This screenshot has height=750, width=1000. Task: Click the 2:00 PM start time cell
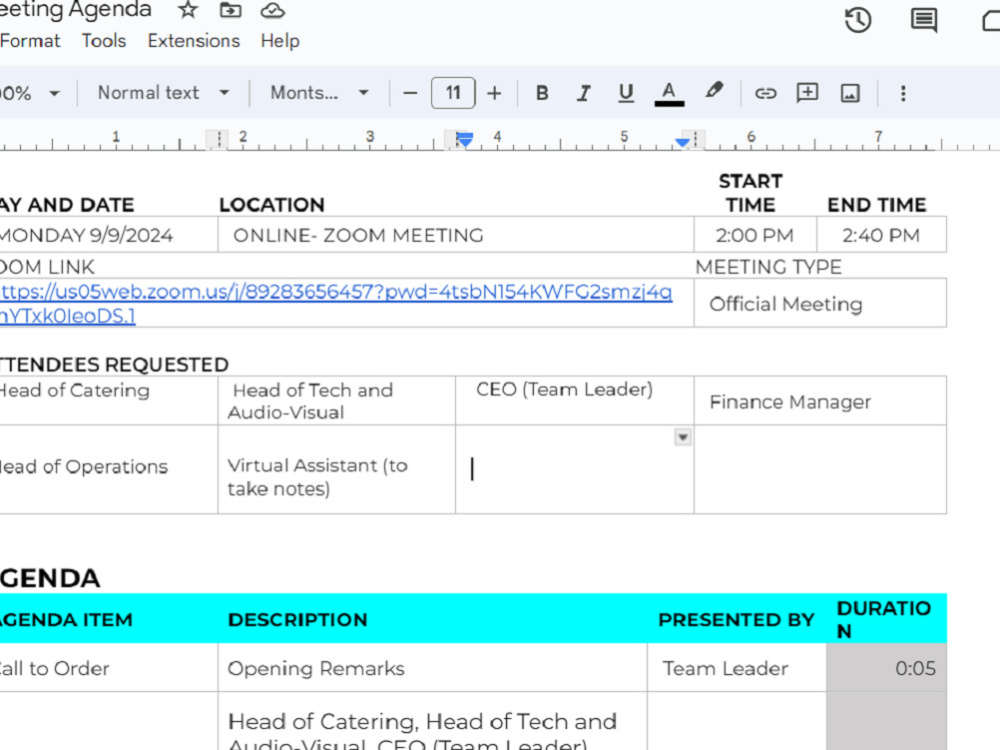tap(755, 235)
